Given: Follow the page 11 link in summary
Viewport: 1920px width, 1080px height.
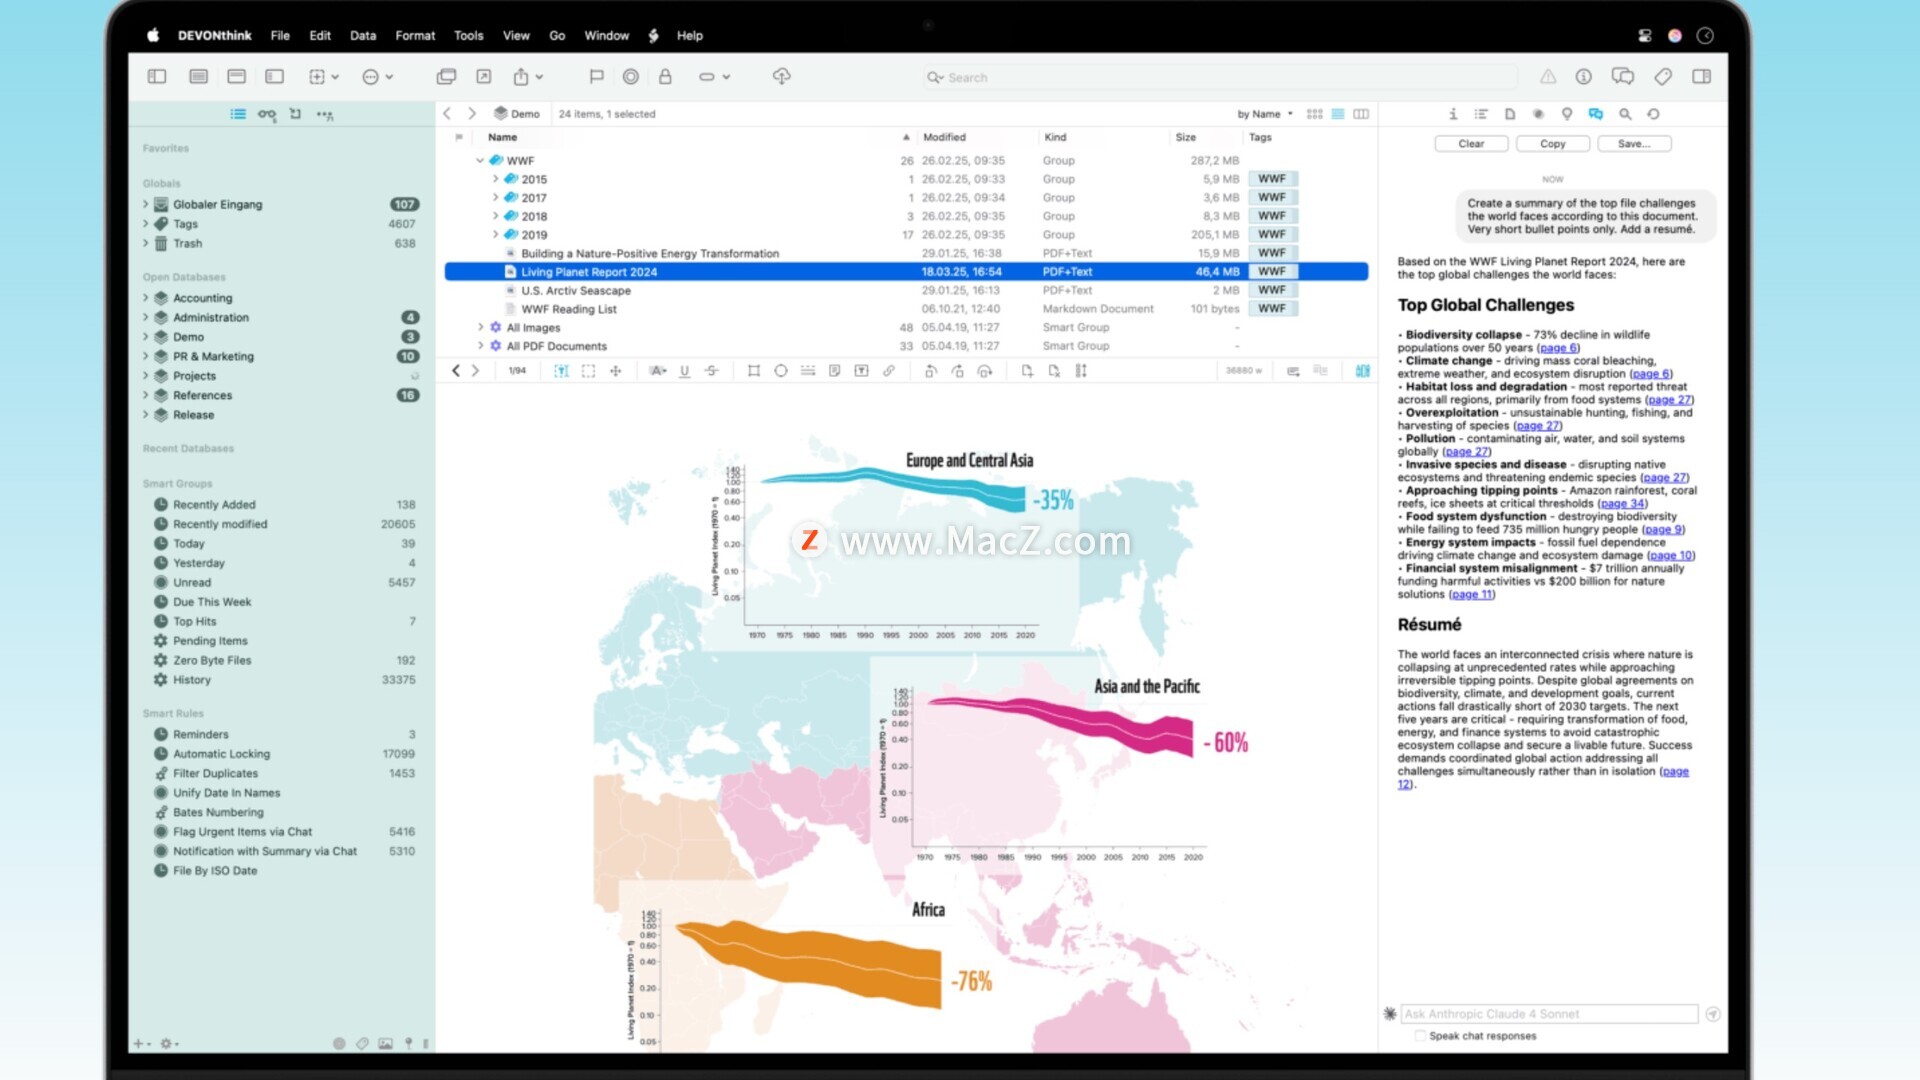Looking at the screenshot, I should (1472, 594).
